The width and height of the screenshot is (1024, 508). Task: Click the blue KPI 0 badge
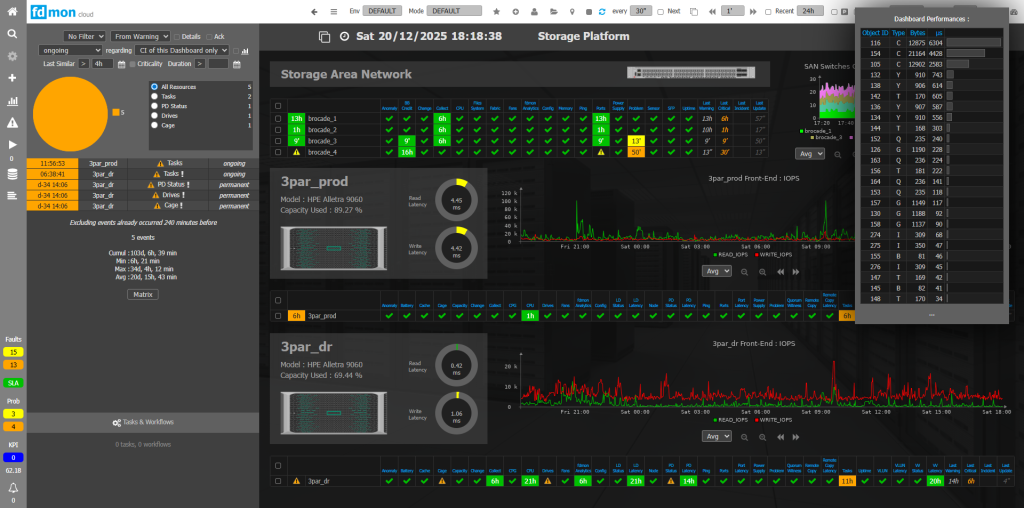click(x=13, y=457)
